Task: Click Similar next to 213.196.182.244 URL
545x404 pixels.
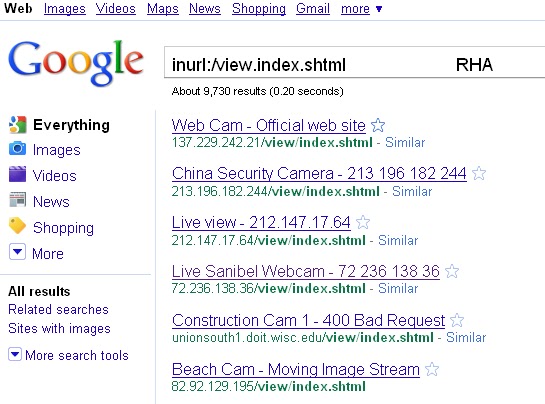Action: [412, 192]
